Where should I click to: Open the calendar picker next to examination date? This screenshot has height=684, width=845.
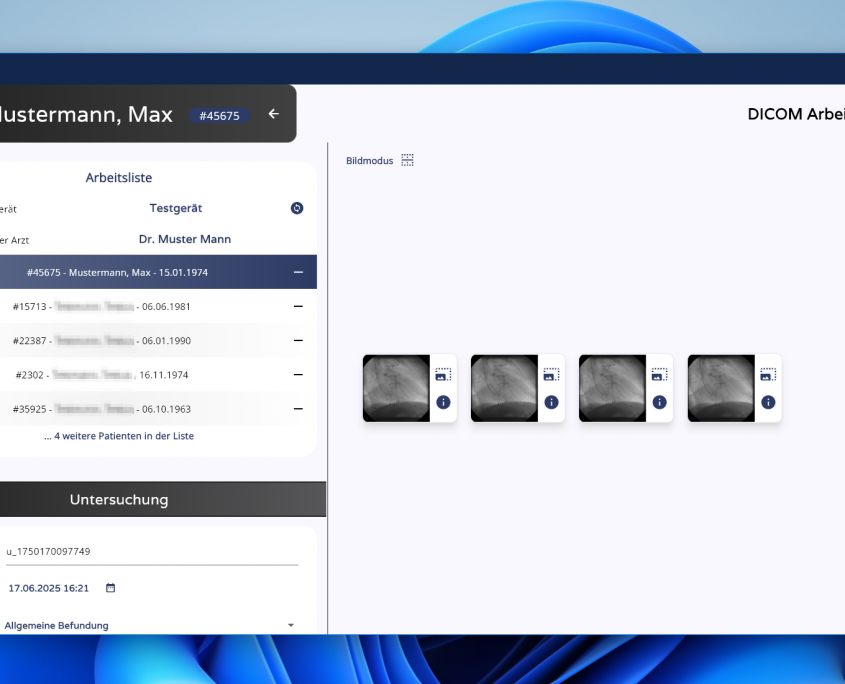click(x=111, y=588)
